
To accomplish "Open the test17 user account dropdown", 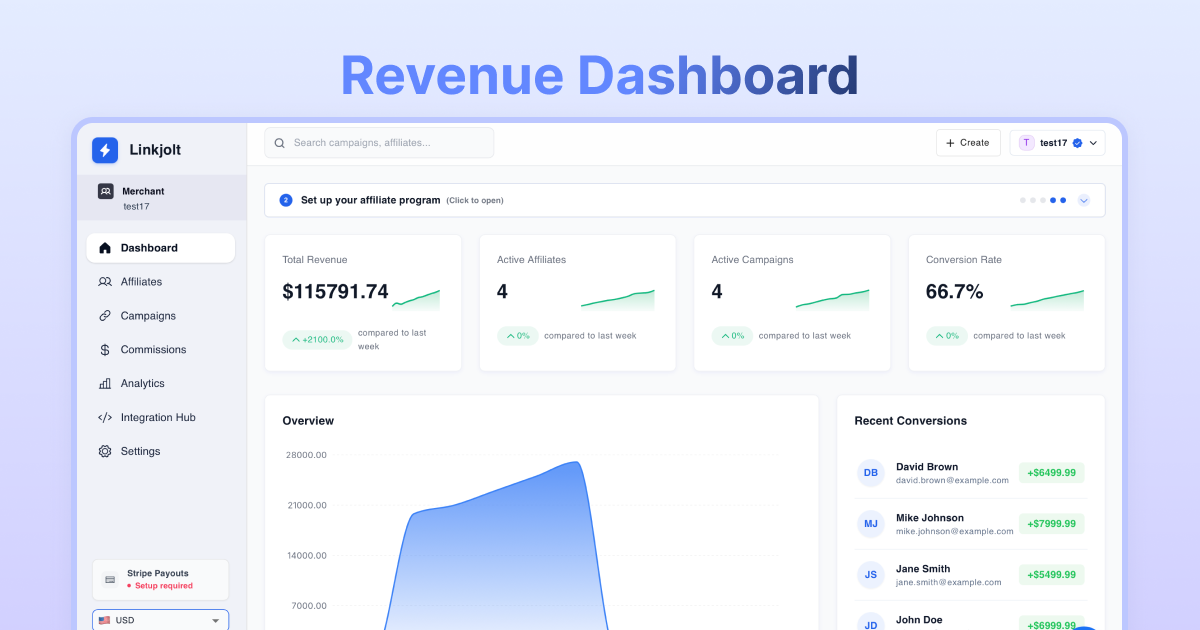I will pos(1057,143).
